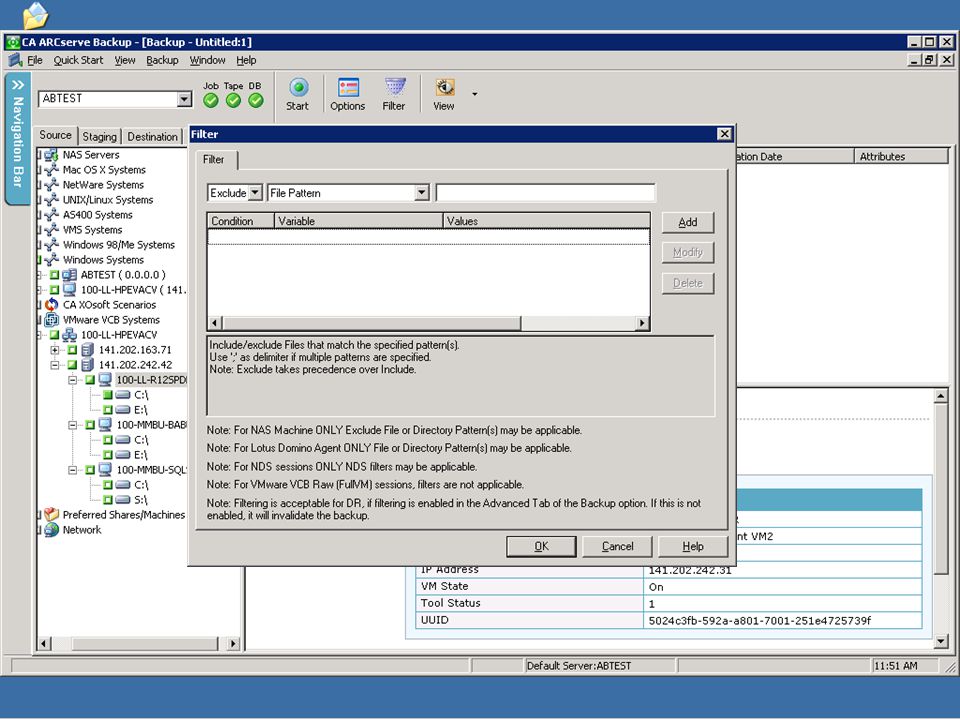Toggle the ABTEST ( 0.0.0.0 ) selection box
Image resolution: width=960 pixels, height=720 pixels.
pos(54,275)
